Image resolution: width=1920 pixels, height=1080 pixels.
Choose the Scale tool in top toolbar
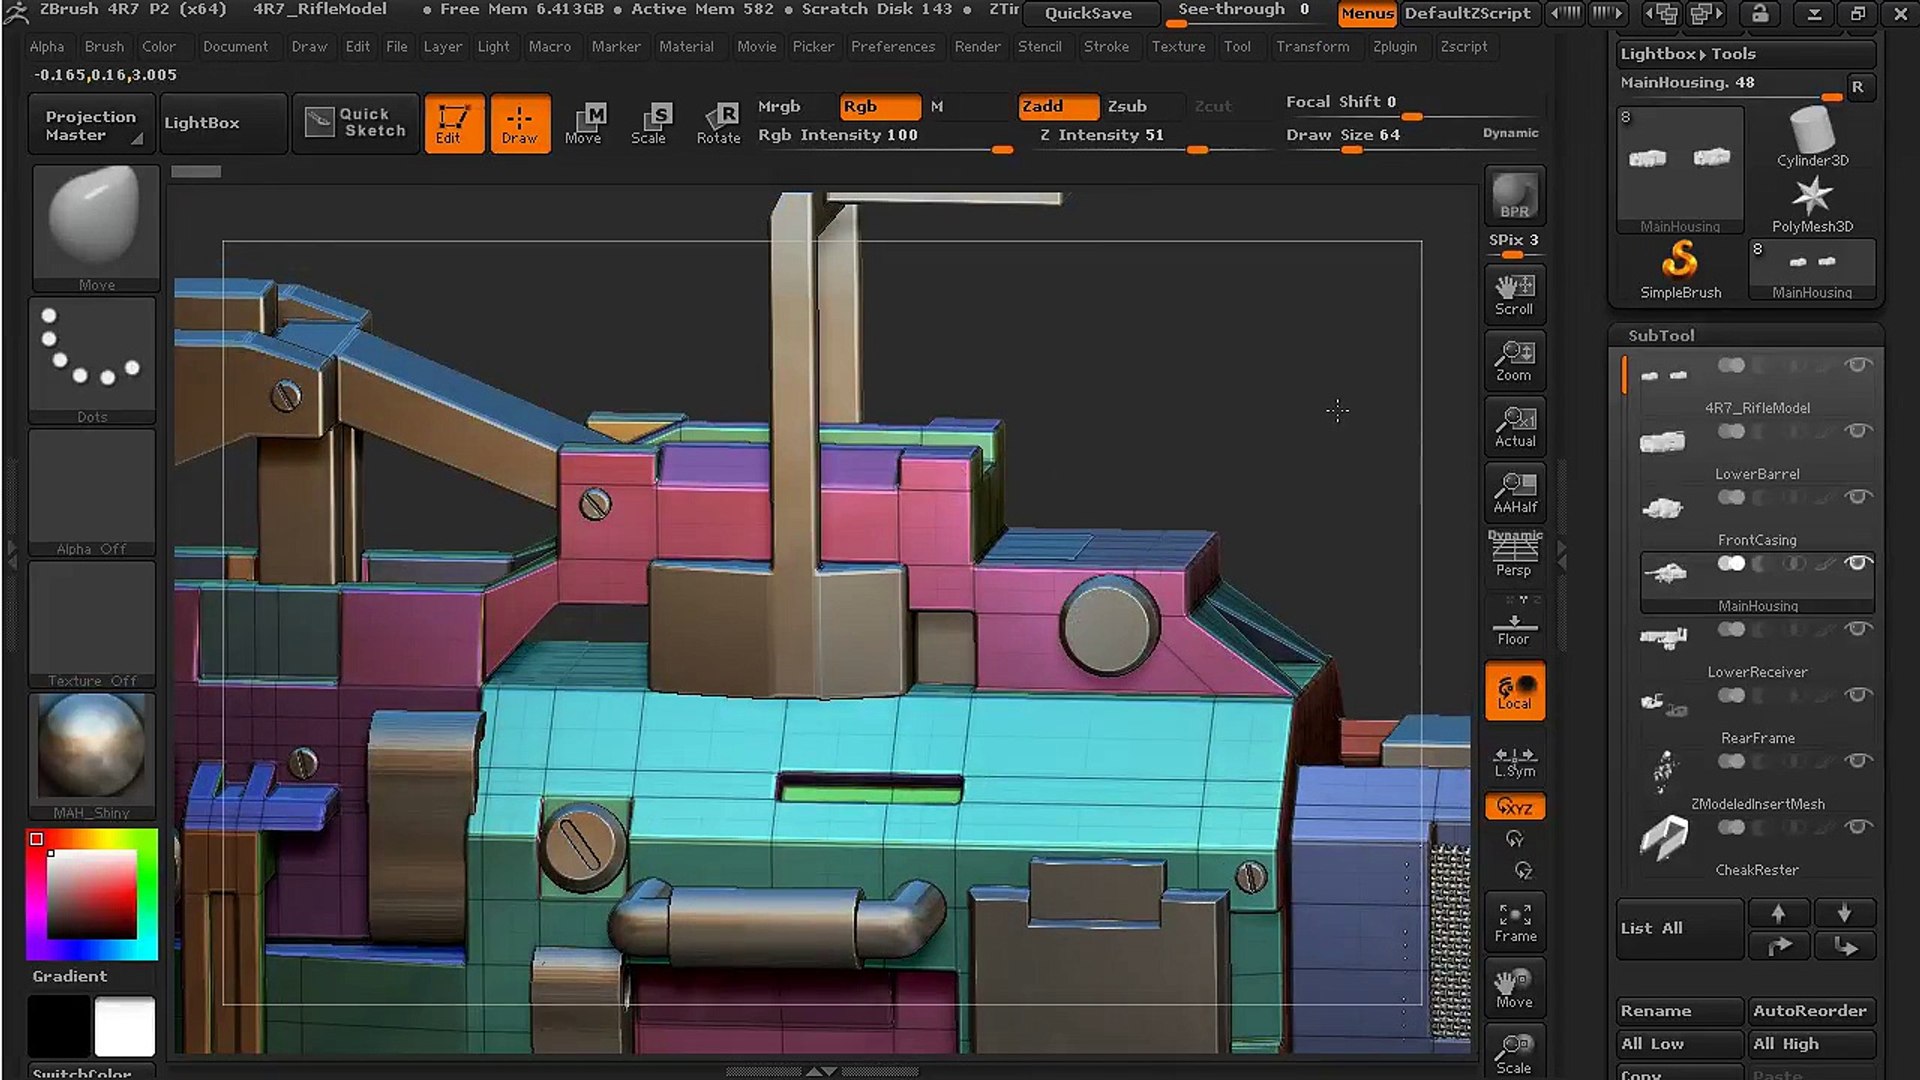click(649, 124)
